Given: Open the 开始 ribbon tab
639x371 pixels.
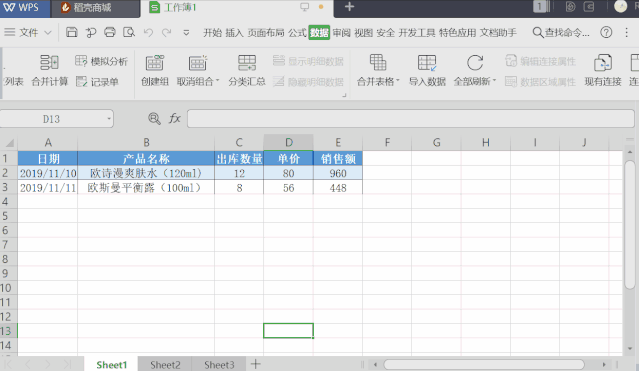Looking at the screenshot, I should [x=212, y=33].
